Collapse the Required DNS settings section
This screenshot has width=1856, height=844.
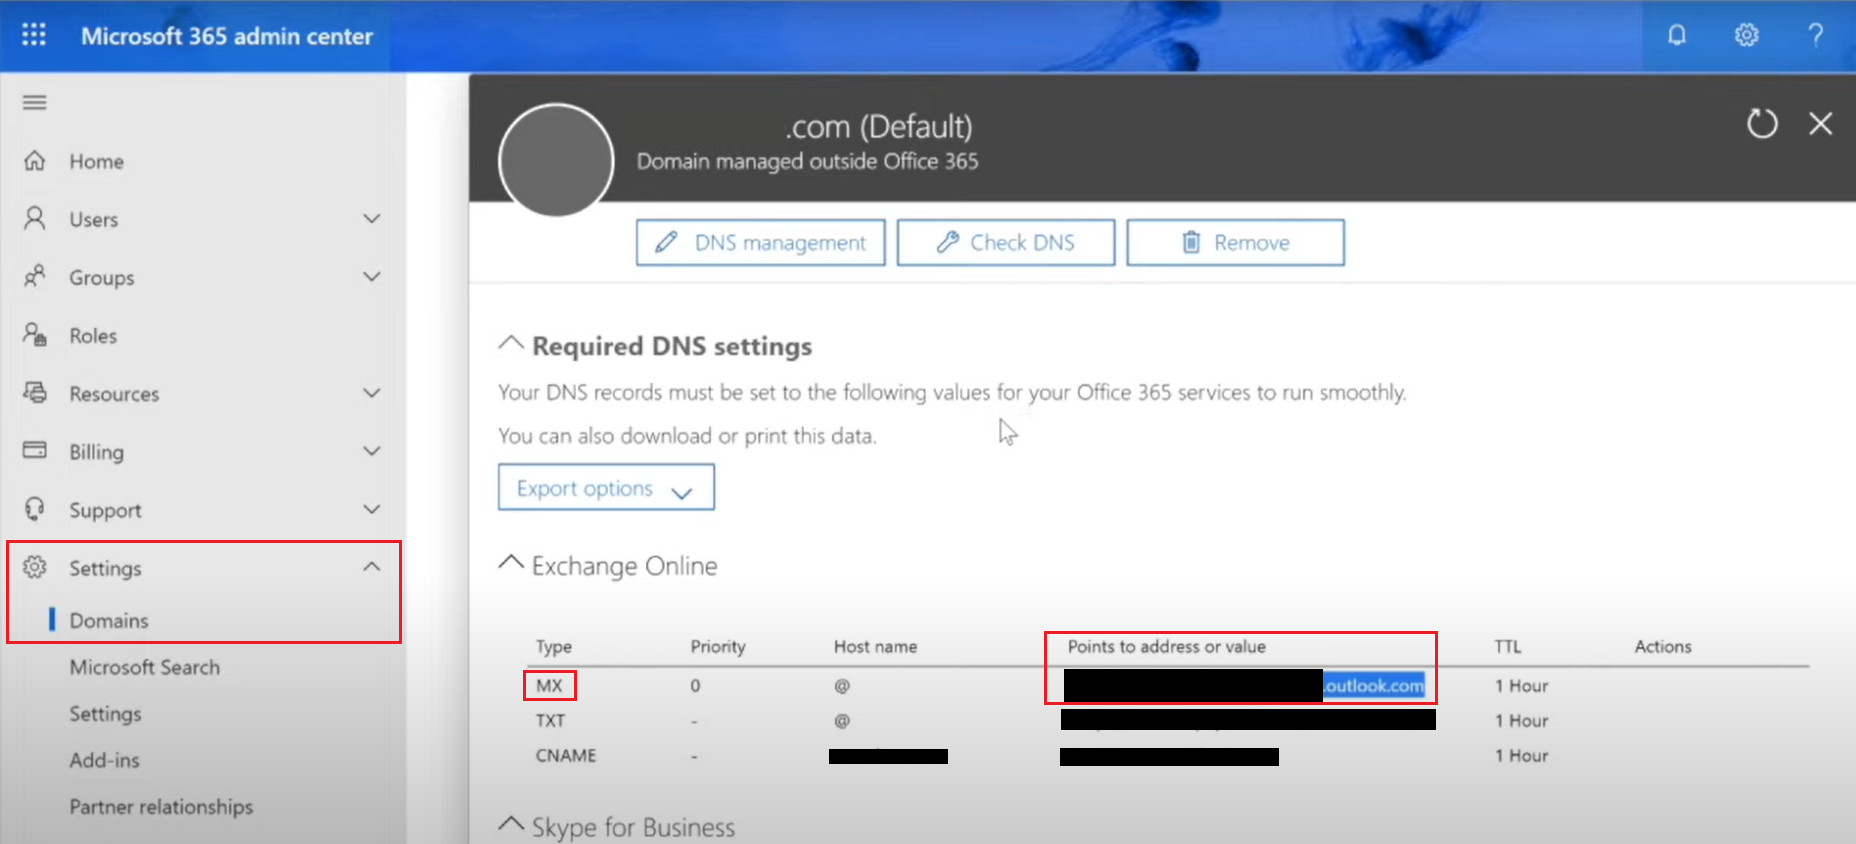coord(511,344)
